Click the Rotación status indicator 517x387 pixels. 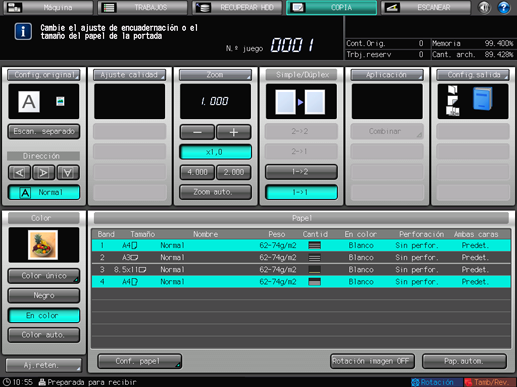437,382
